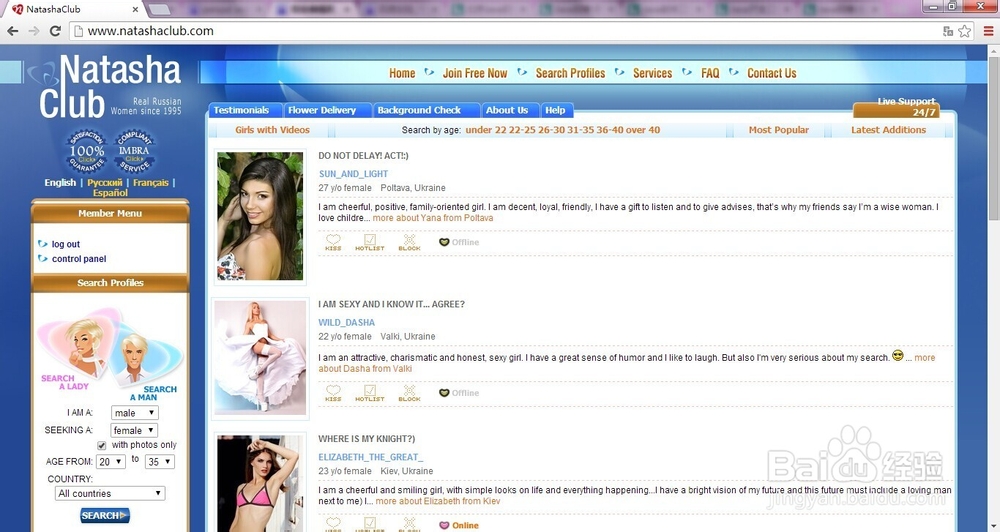
Task: Send a Kiss to SUN_AND_LIGHT
Action: tap(333, 242)
